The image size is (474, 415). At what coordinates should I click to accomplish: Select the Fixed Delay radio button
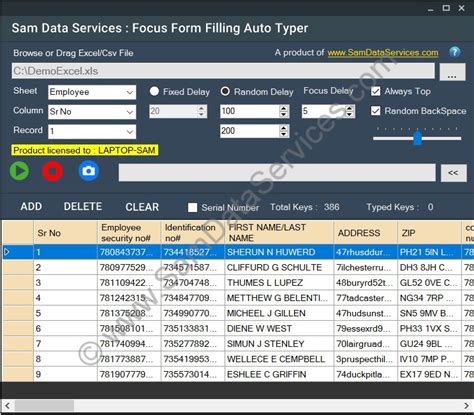point(154,91)
